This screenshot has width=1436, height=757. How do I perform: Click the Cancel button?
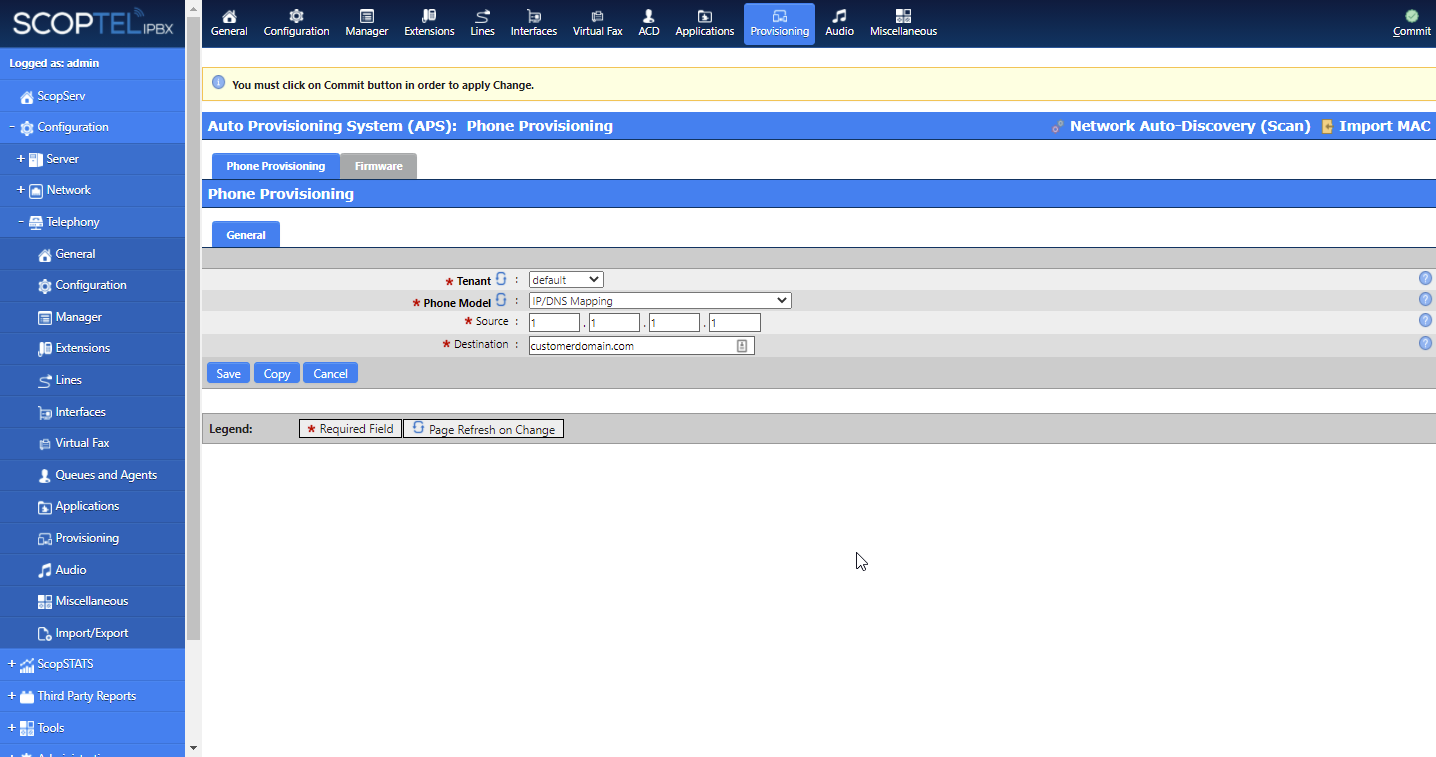coord(330,373)
